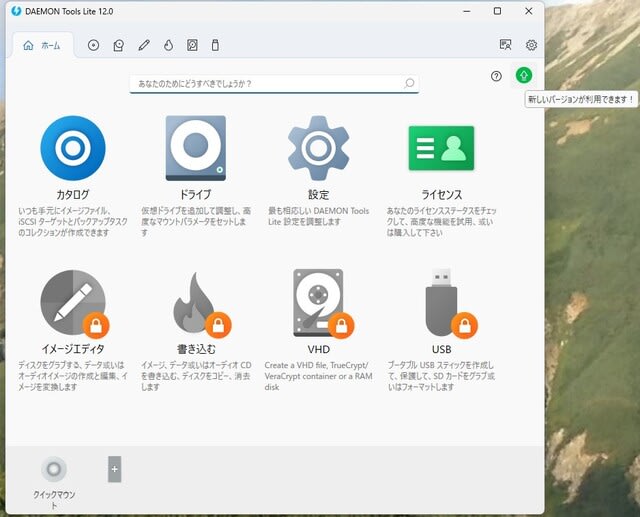Minimize the DAEMON Tools Lite window

[x=467, y=11]
